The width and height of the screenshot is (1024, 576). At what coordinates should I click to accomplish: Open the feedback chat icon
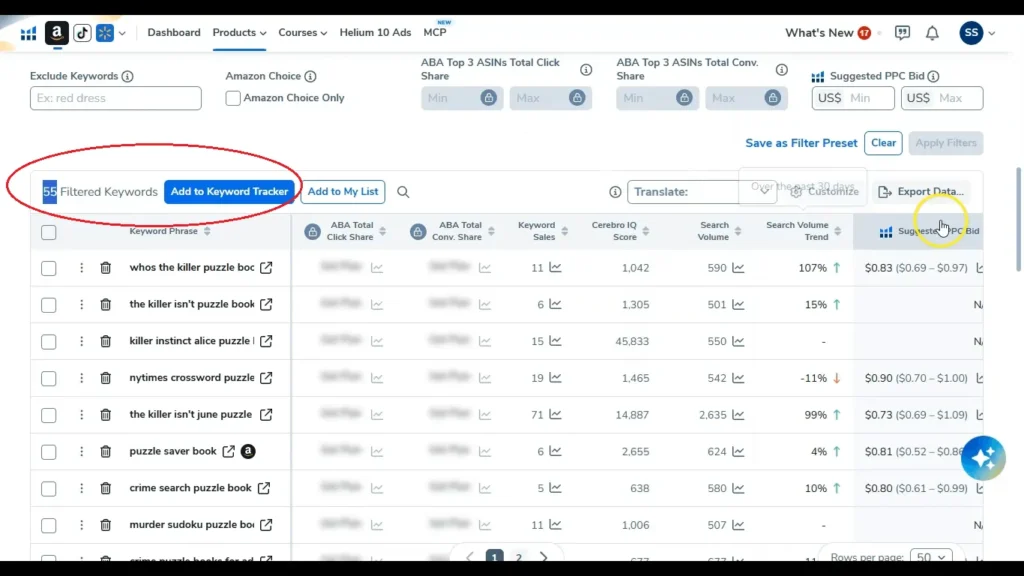[x=902, y=33]
